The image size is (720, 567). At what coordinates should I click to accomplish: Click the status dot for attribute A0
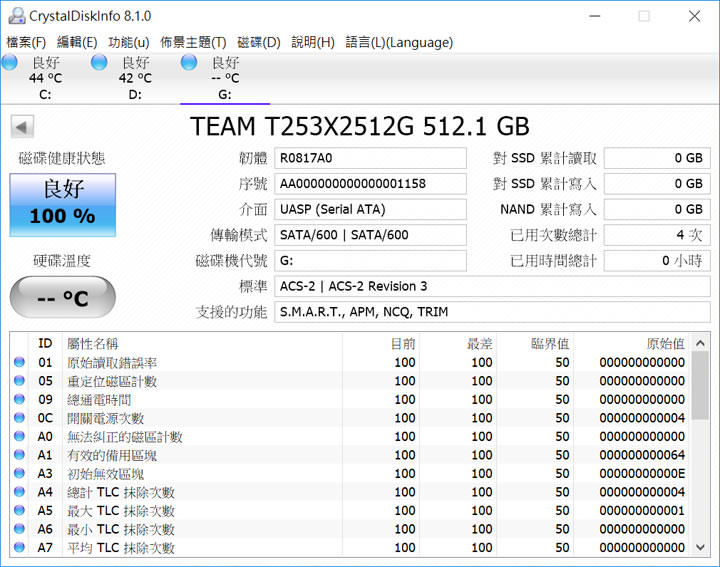(19, 436)
